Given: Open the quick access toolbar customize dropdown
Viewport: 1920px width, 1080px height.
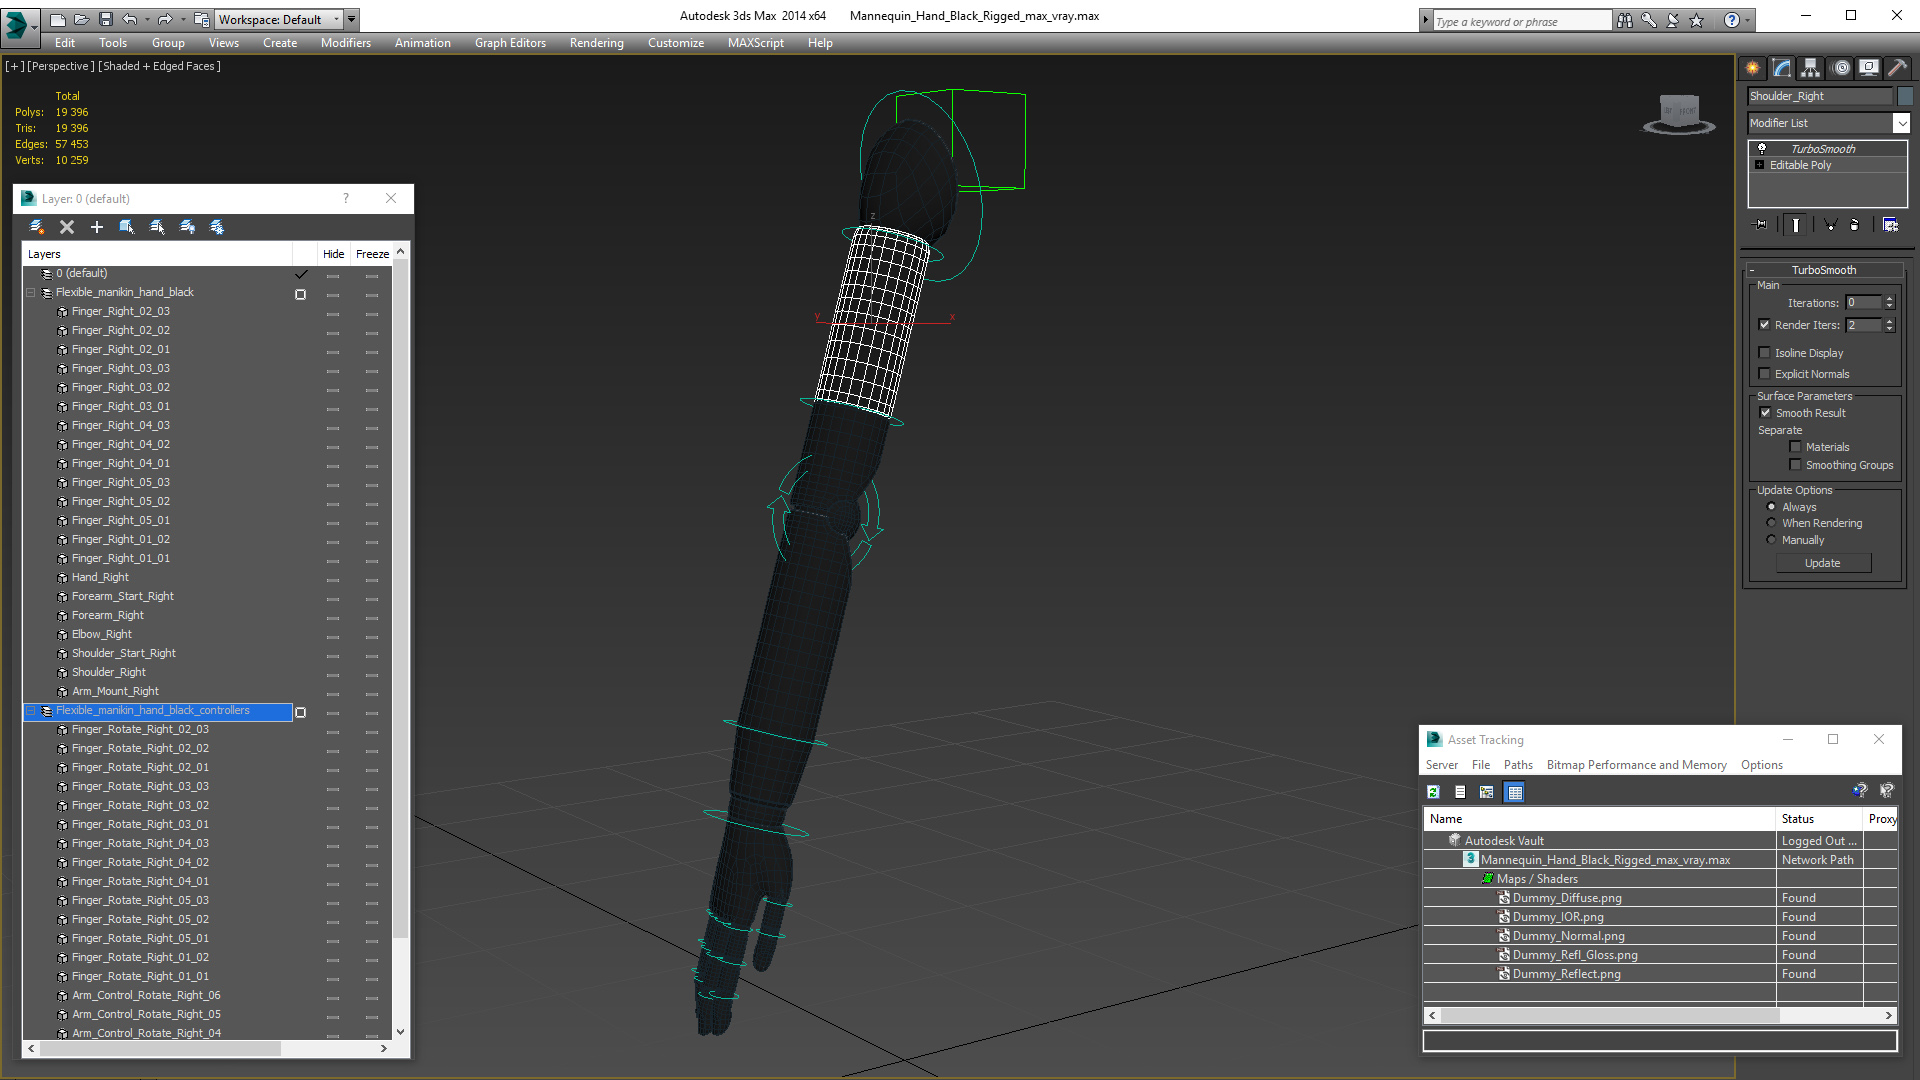Looking at the screenshot, I should coord(352,19).
